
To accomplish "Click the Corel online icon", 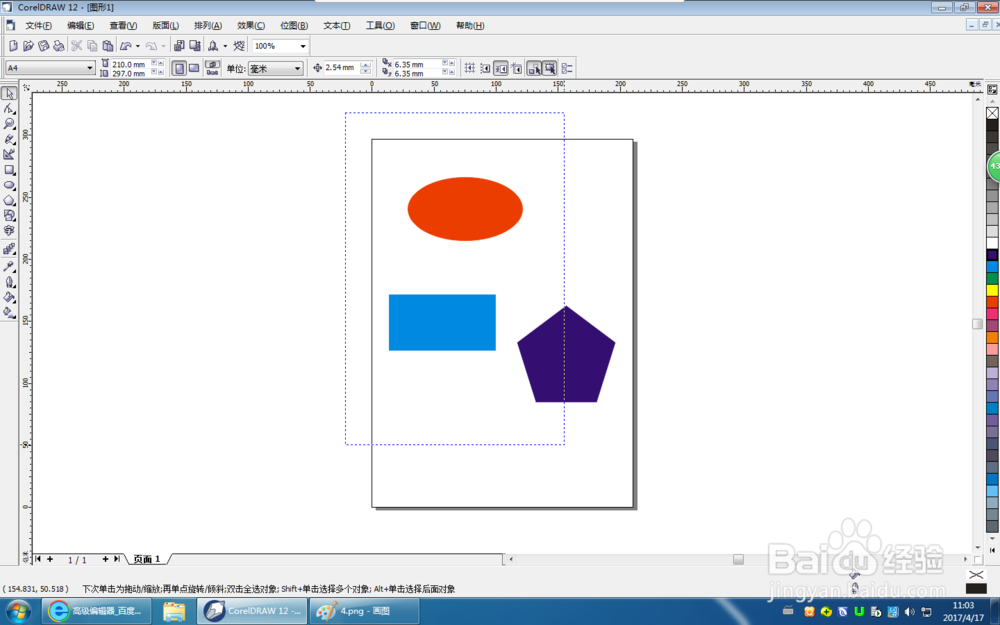I will (x=239, y=46).
